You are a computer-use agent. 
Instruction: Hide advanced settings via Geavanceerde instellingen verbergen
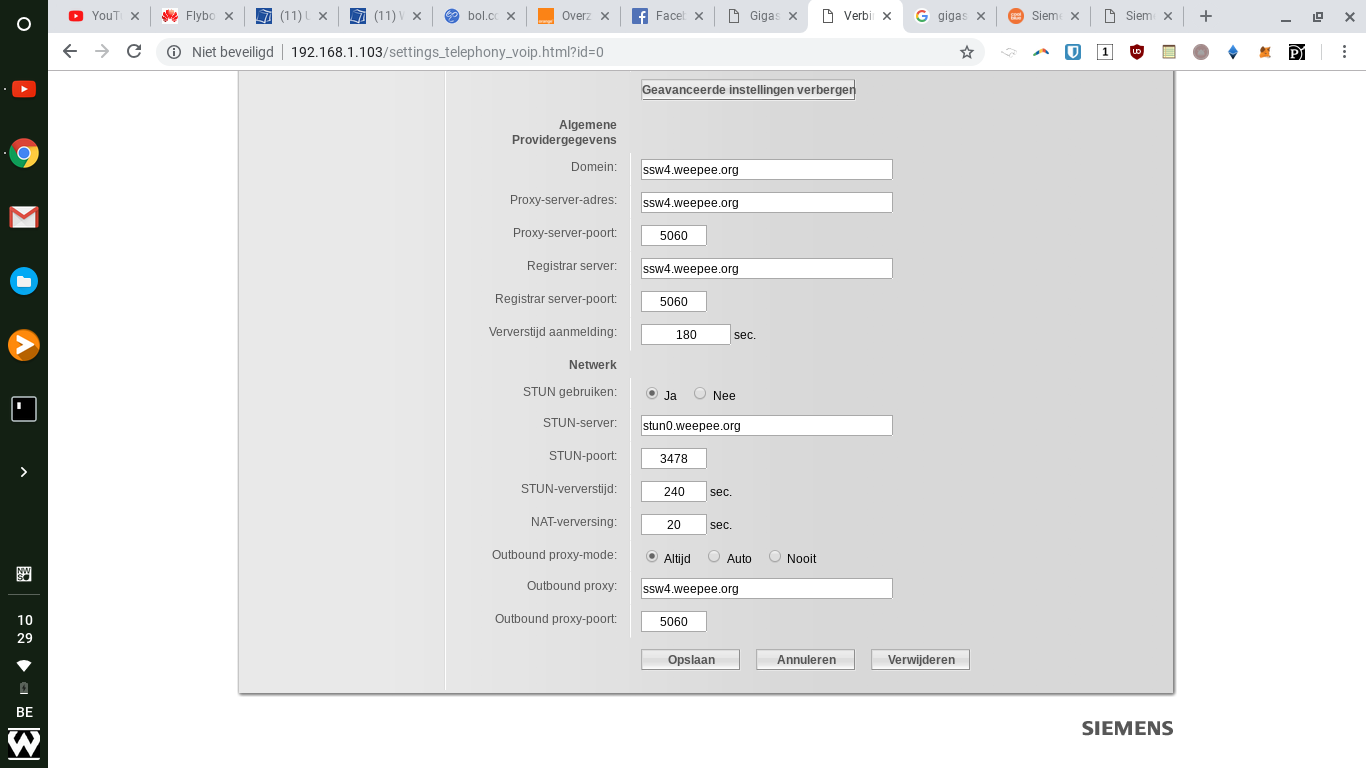click(748, 90)
